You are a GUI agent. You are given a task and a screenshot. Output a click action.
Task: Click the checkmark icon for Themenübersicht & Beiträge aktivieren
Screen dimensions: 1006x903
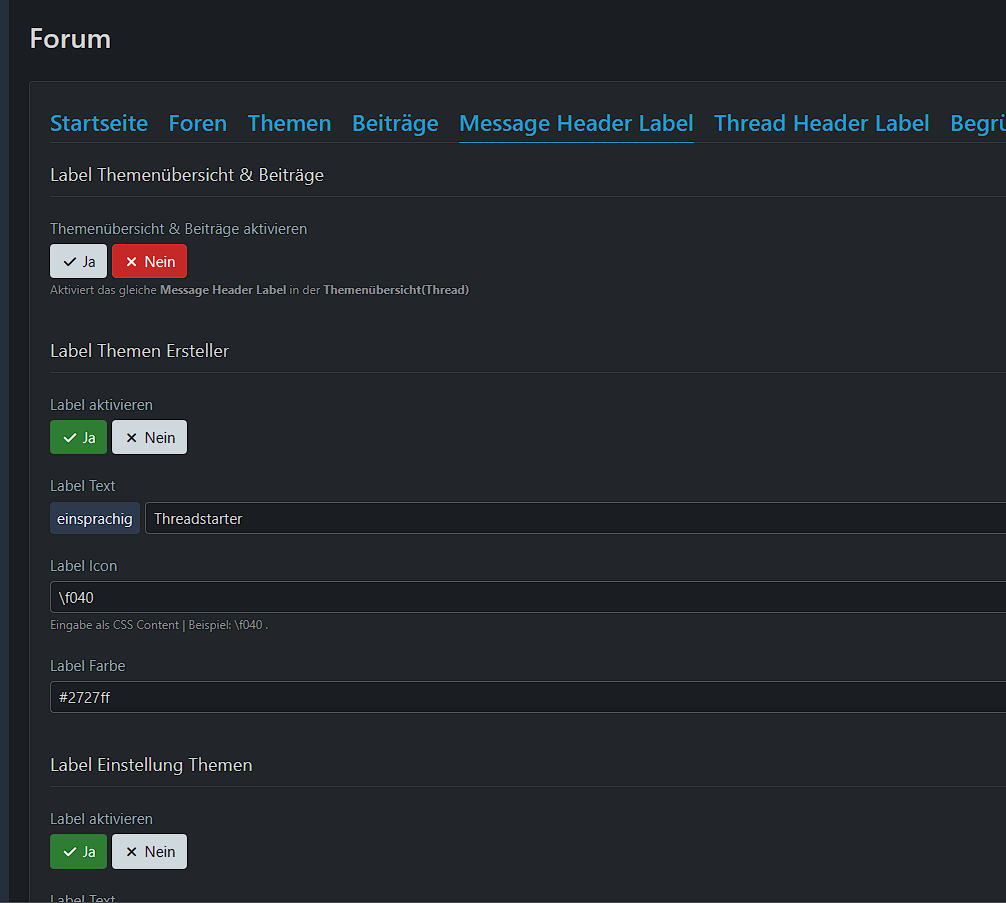69,262
